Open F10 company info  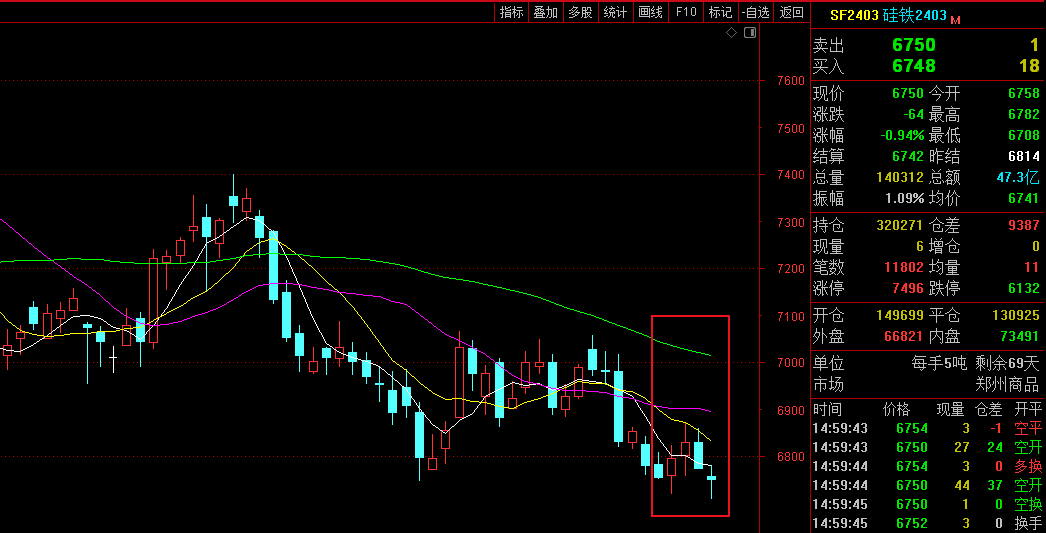(685, 12)
